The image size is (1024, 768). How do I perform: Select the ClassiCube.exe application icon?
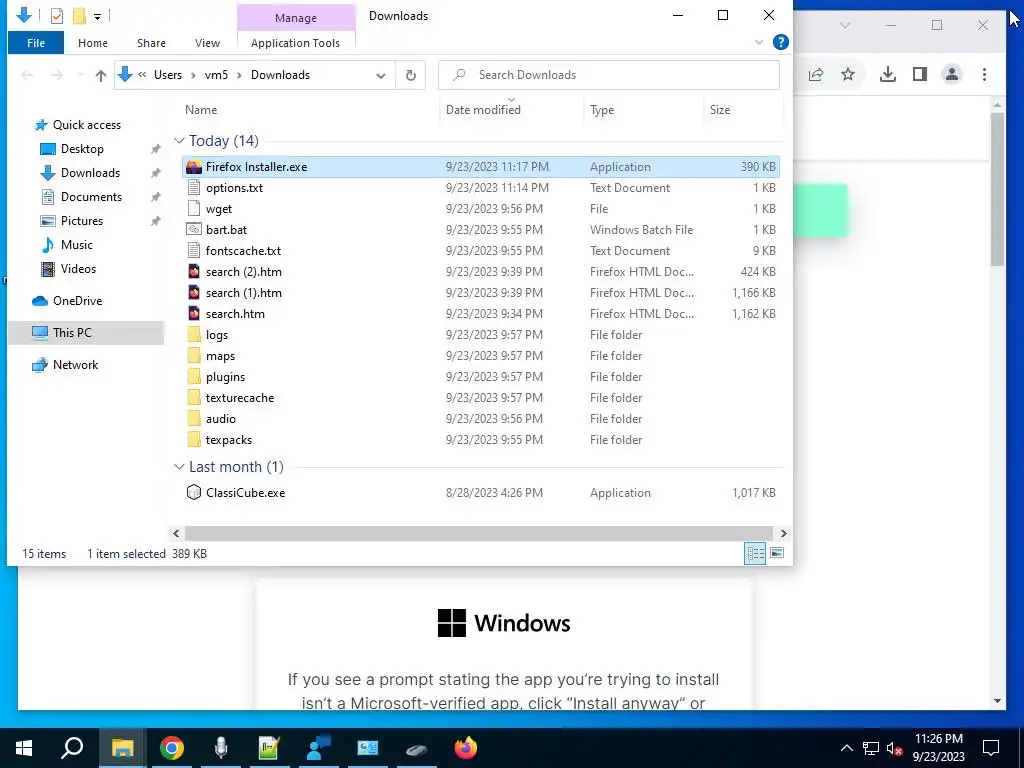194,492
